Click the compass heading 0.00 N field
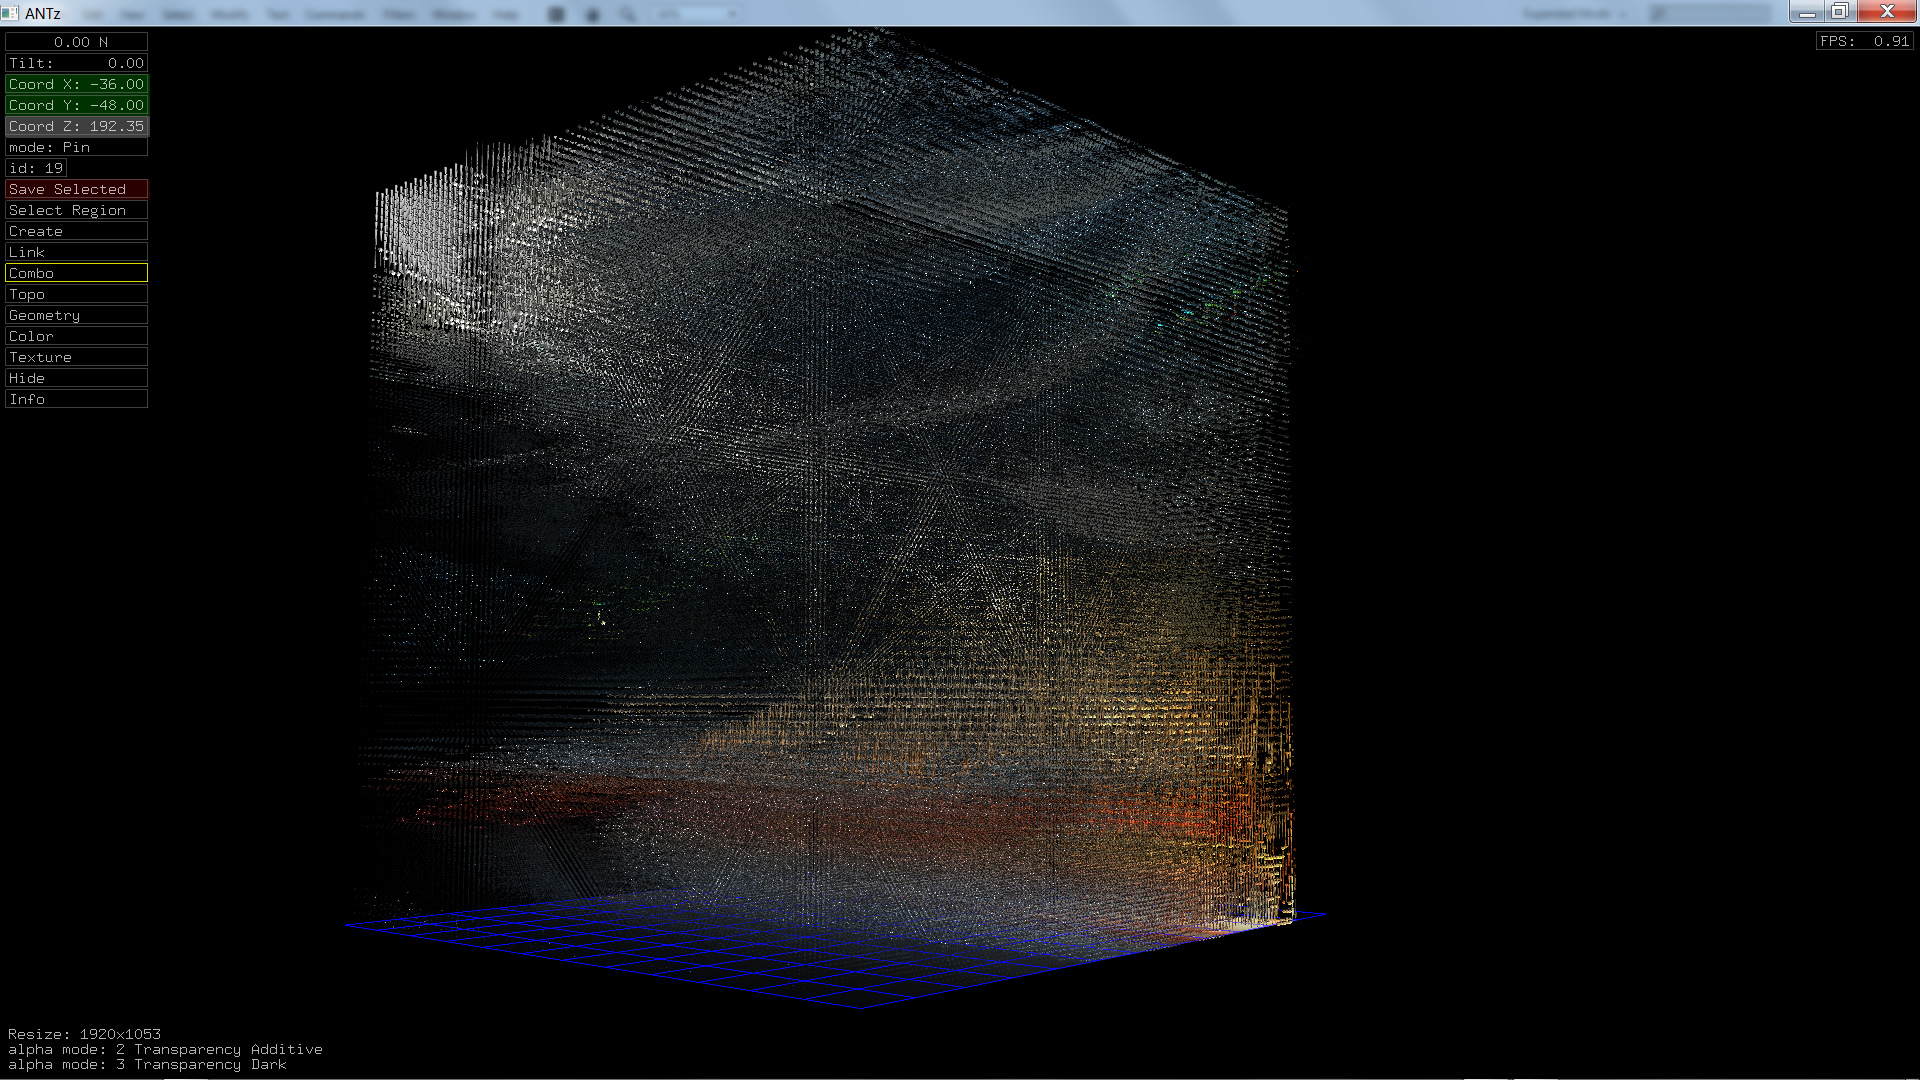This screenshot has height=1080, width=1920. pos(76,42)
